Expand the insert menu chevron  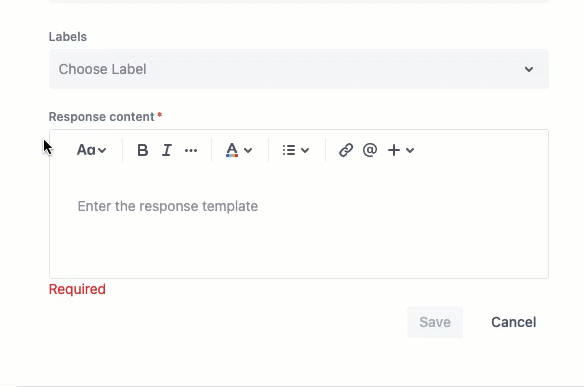pyautogui.click(x=410, y=150)
